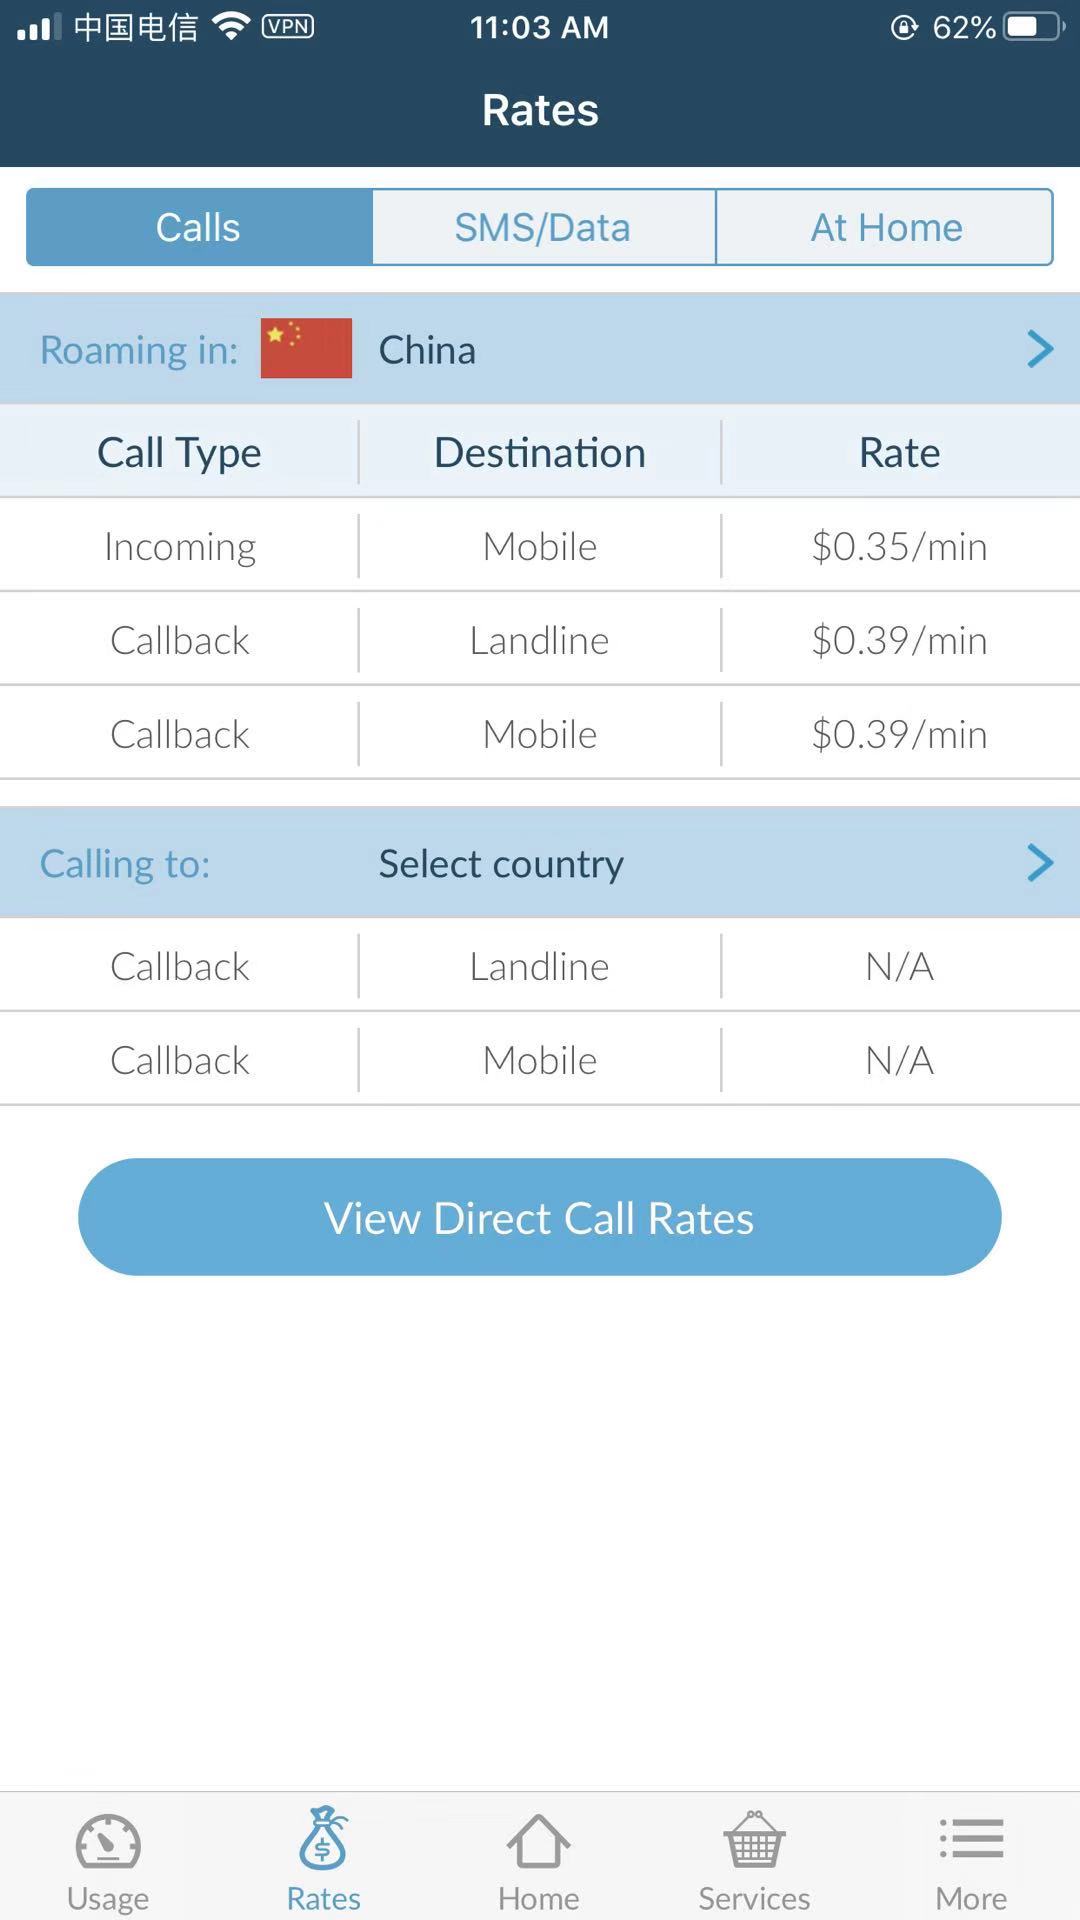Tap the China flag icon

(x=306, y=349)
